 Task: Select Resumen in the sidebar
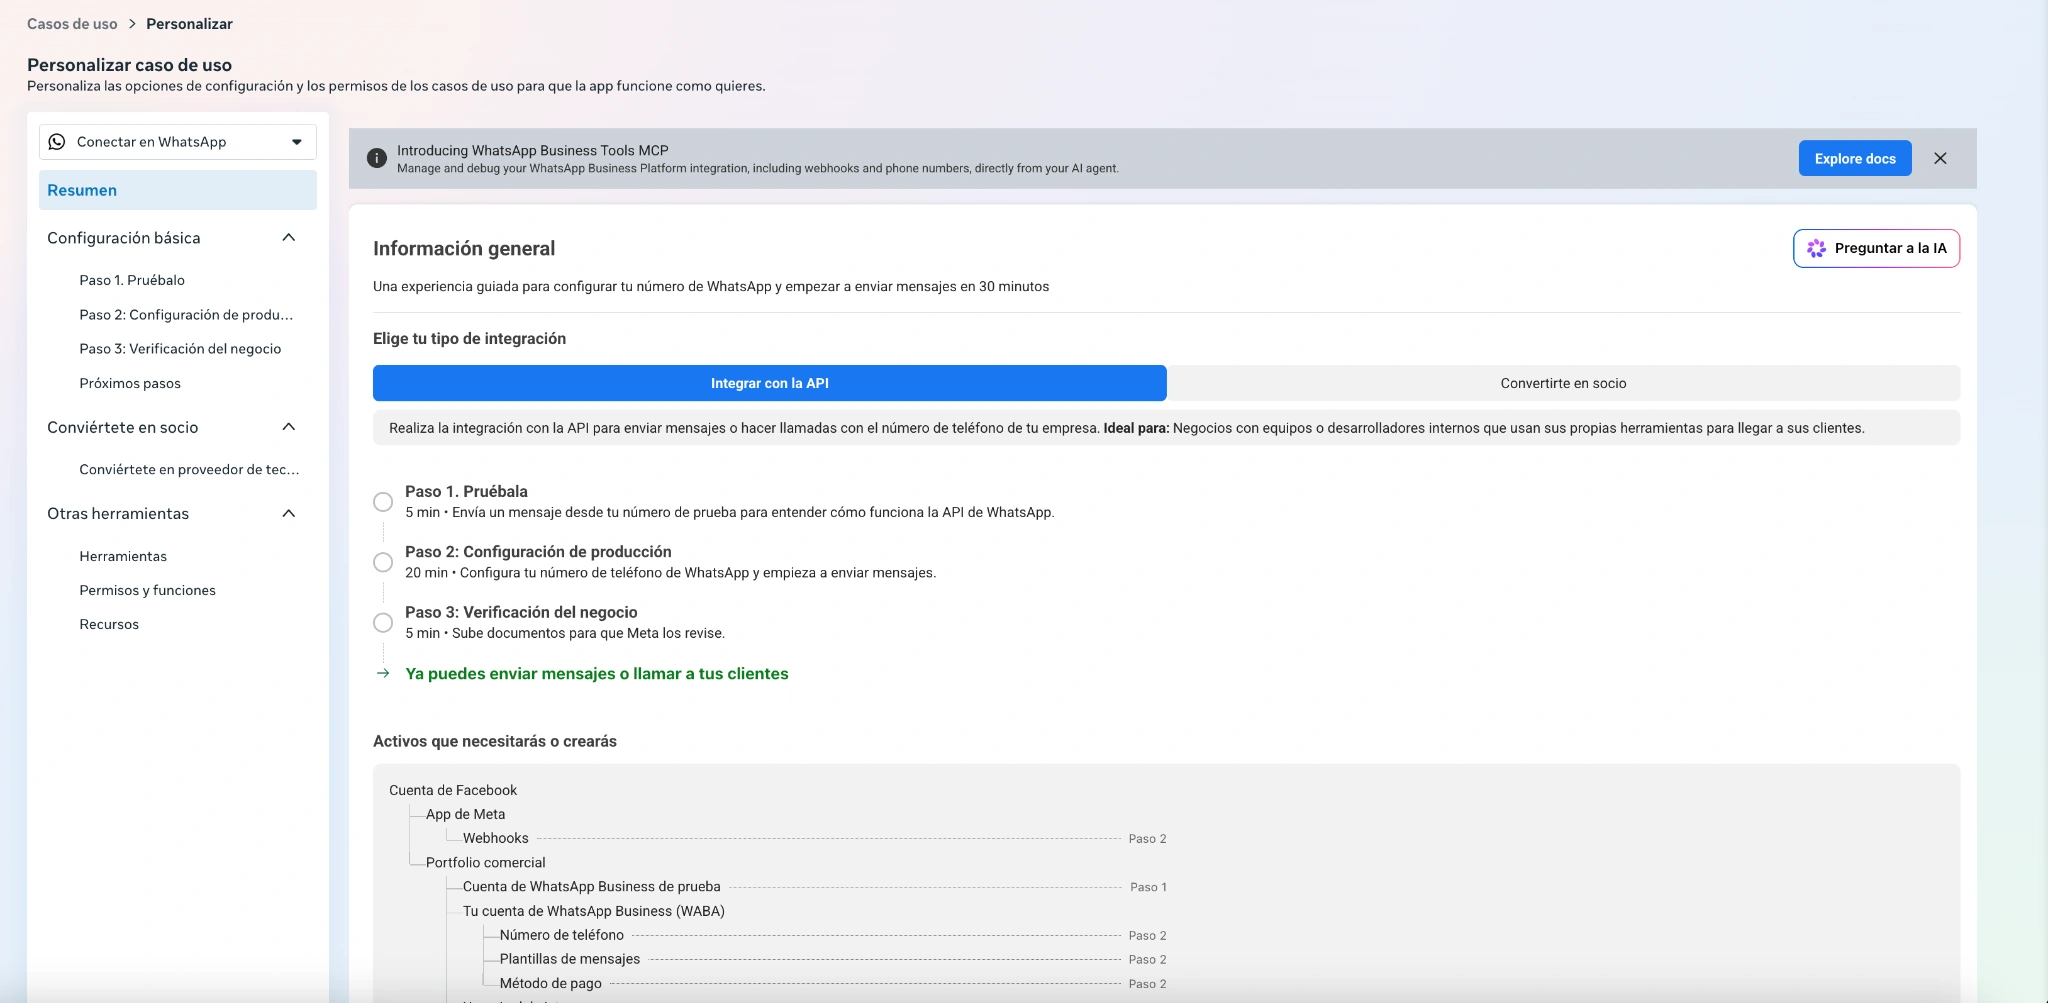[178, 190]
